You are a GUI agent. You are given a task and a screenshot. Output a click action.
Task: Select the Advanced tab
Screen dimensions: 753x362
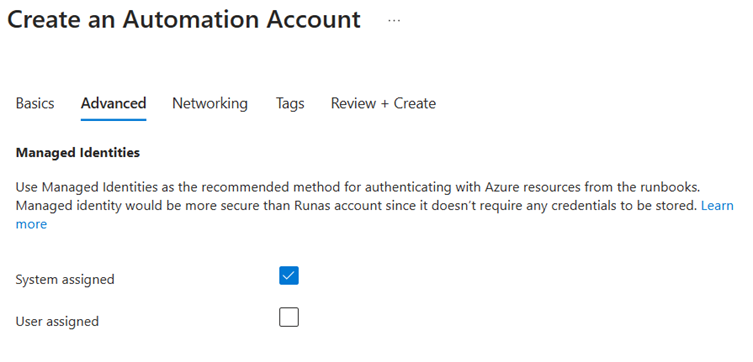click(x=113, y=103)
